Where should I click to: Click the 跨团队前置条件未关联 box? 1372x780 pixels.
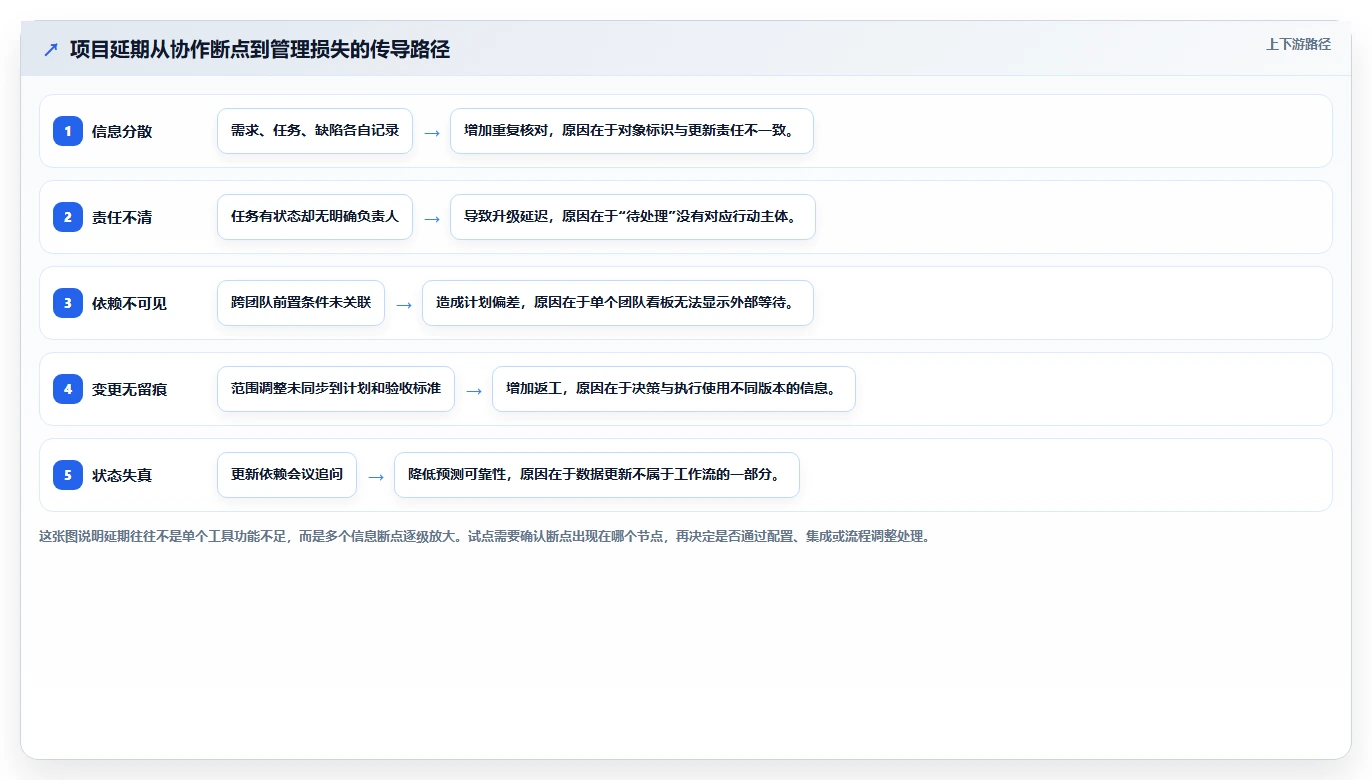click(301, 303)
